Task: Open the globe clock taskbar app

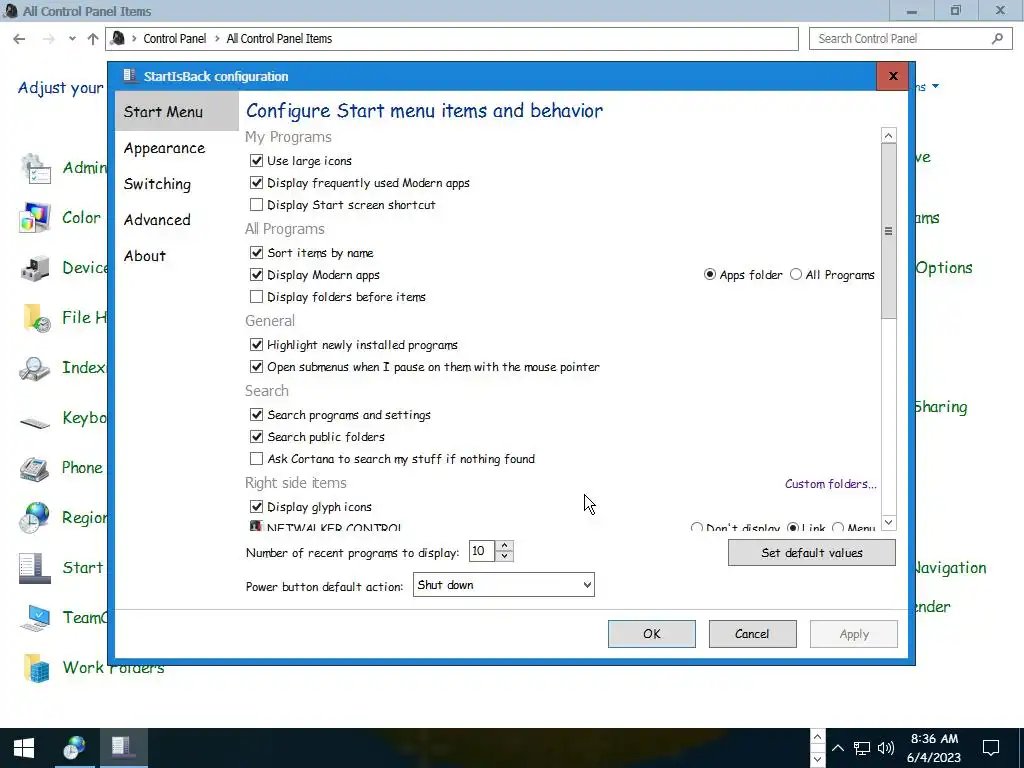Action: pyautogui.click(x=74, y=748)
